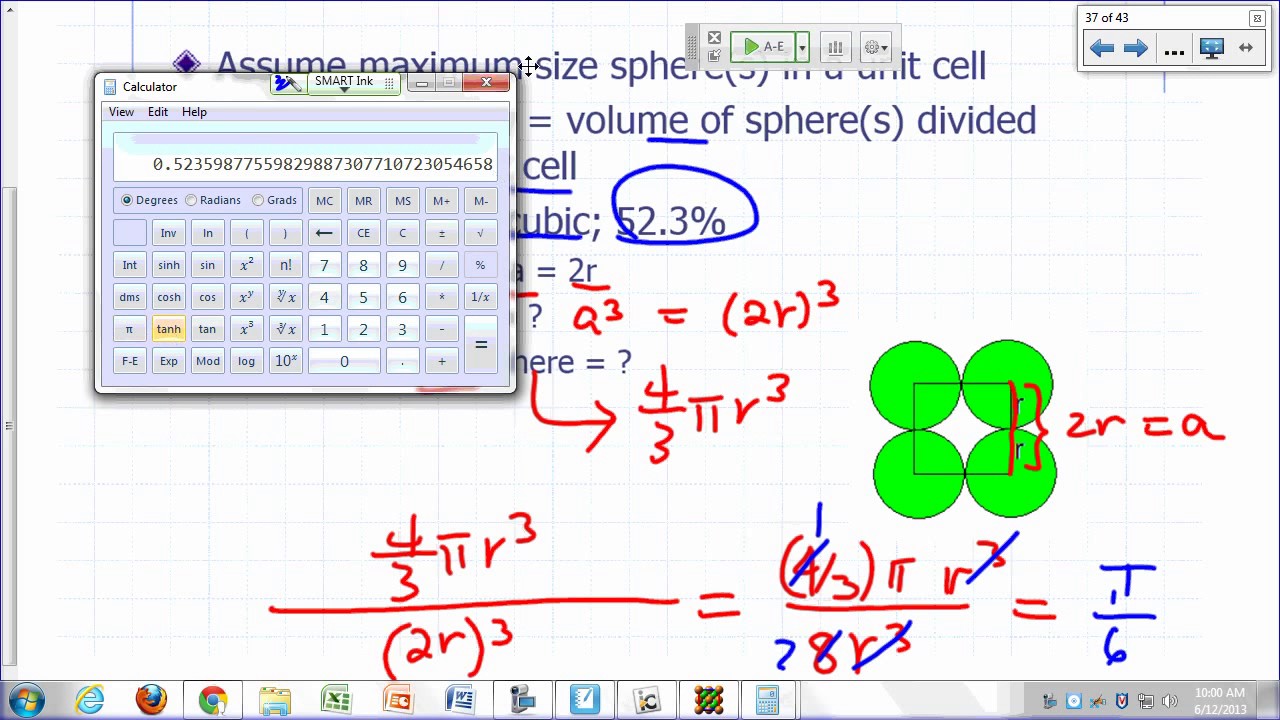Open the Calculator Edit menu
The width and height of the screenshot is (1280, 720).
pyautogui.click(x=158, y=112)
